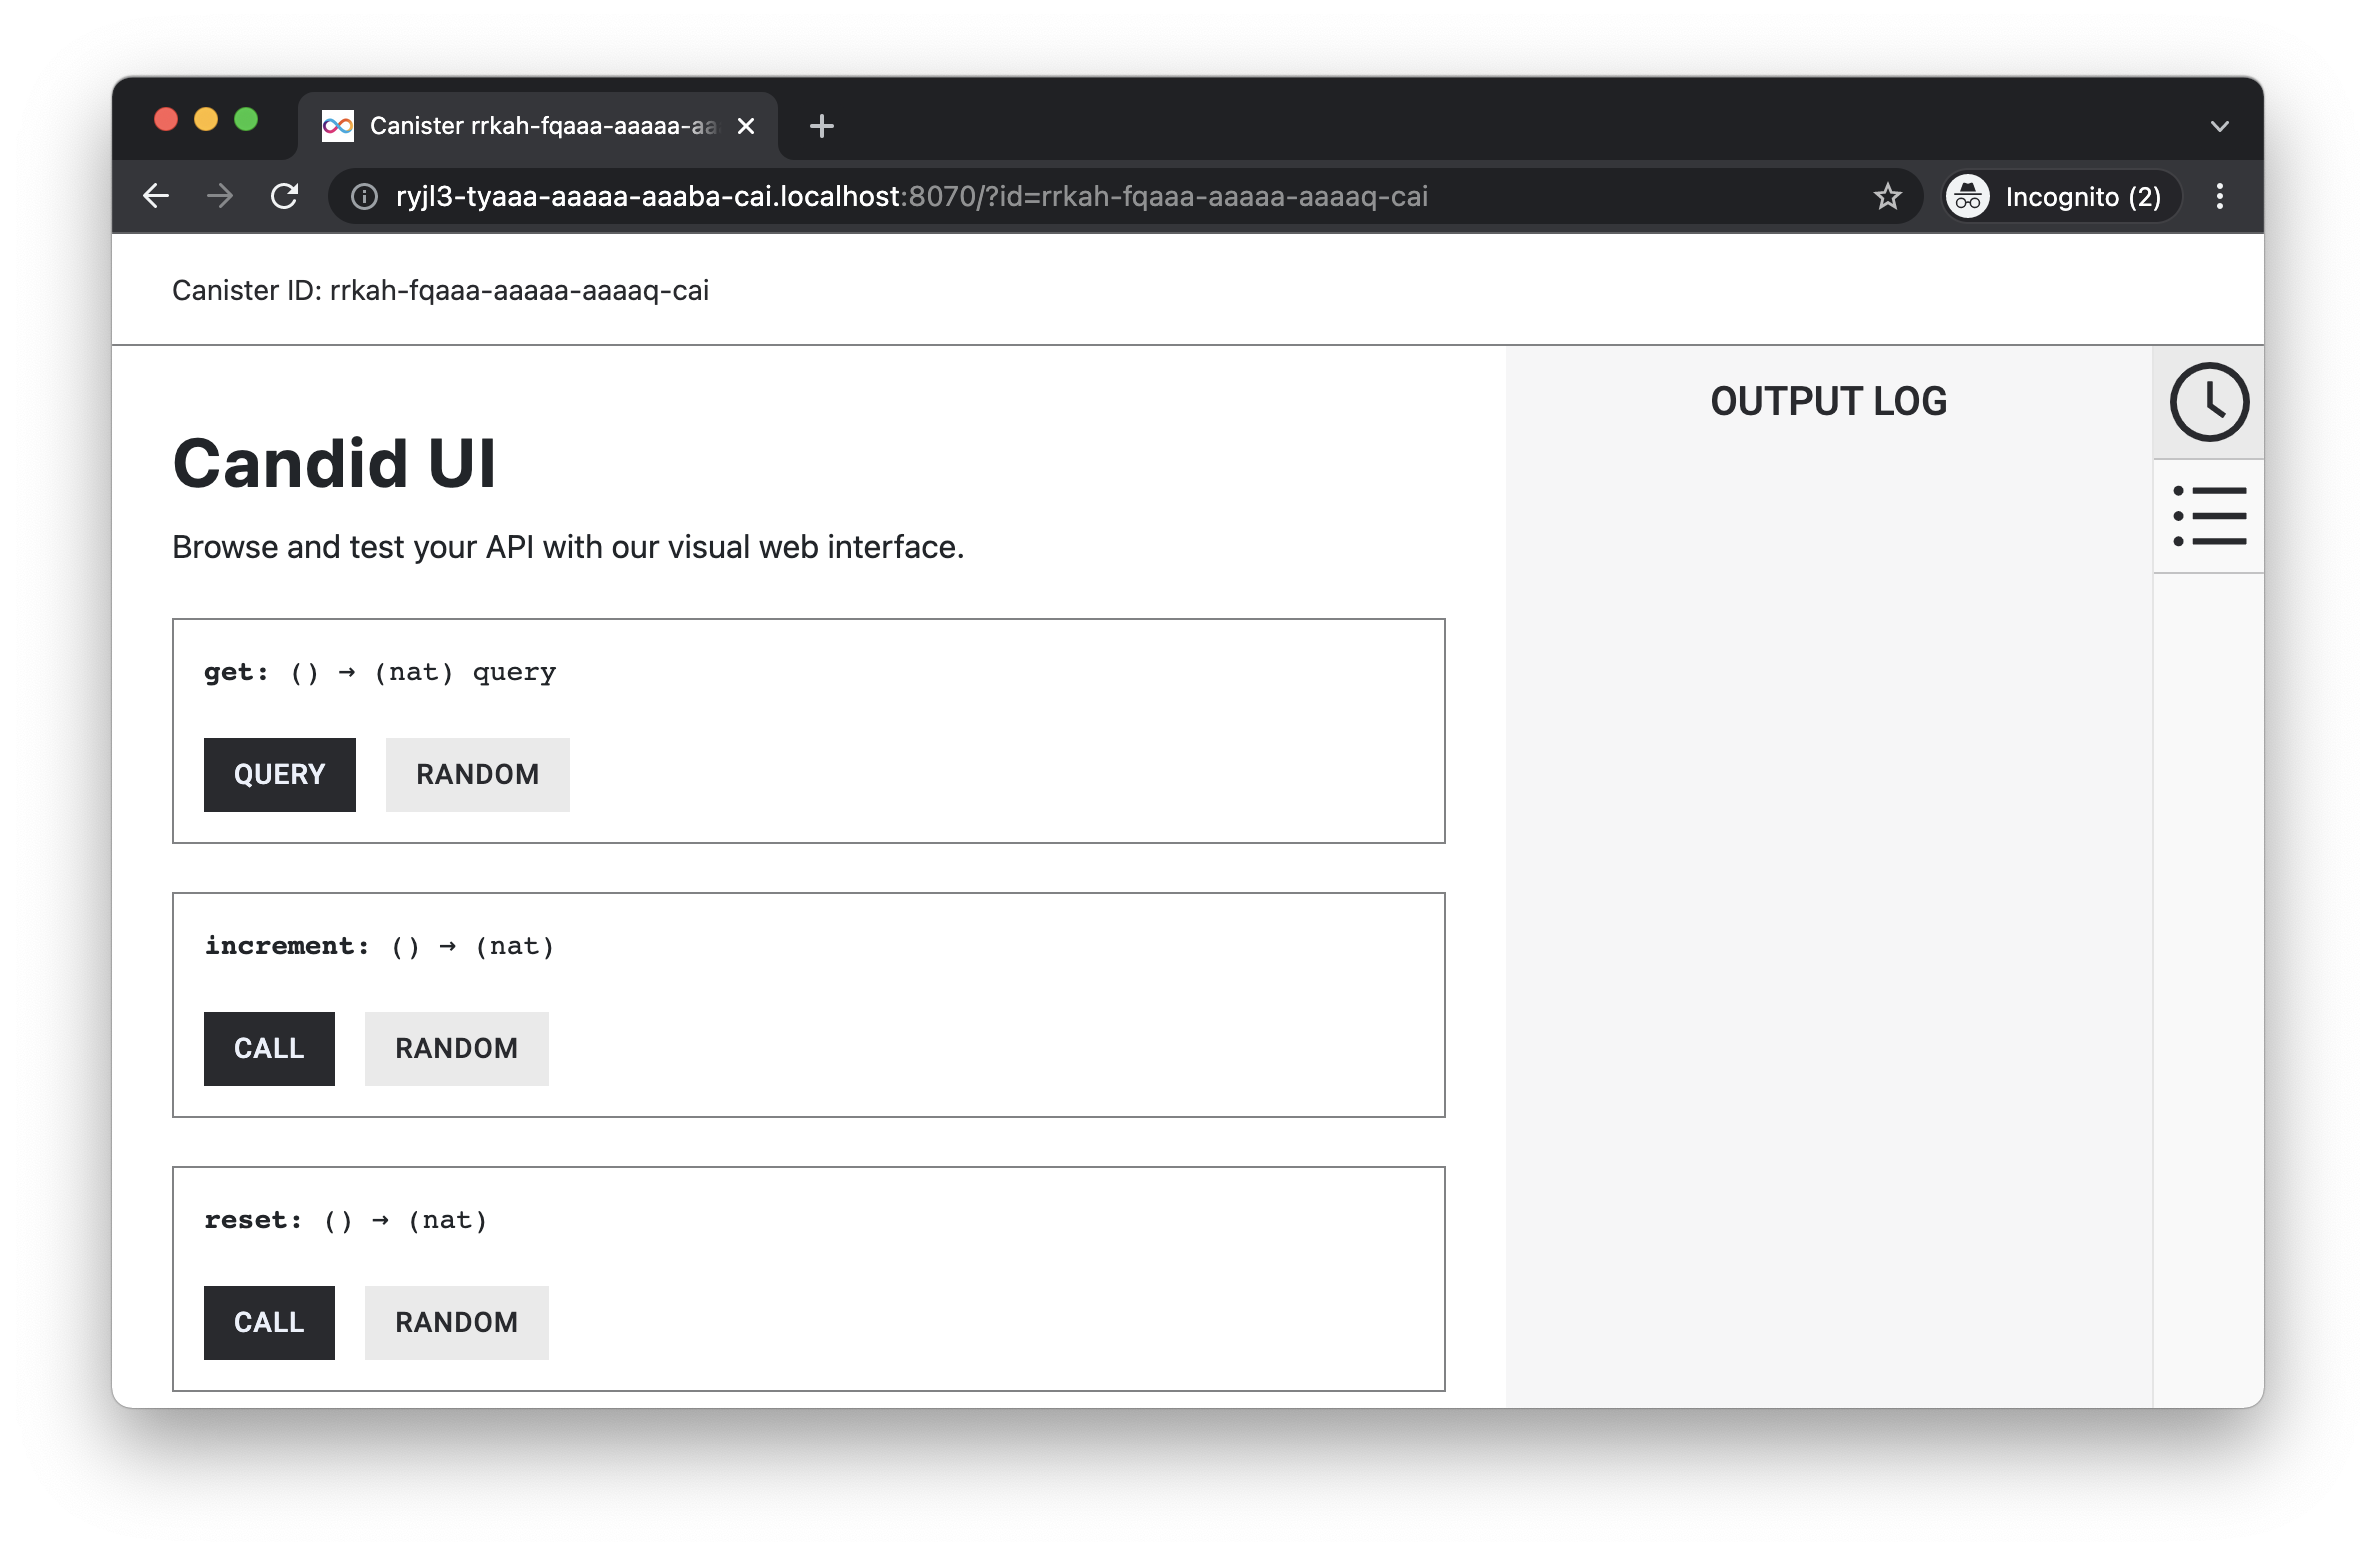Viewport: 2376px width, 1556px height.
Task: Click the OUTPUT LOG heading
Action: coord(1829,401)
